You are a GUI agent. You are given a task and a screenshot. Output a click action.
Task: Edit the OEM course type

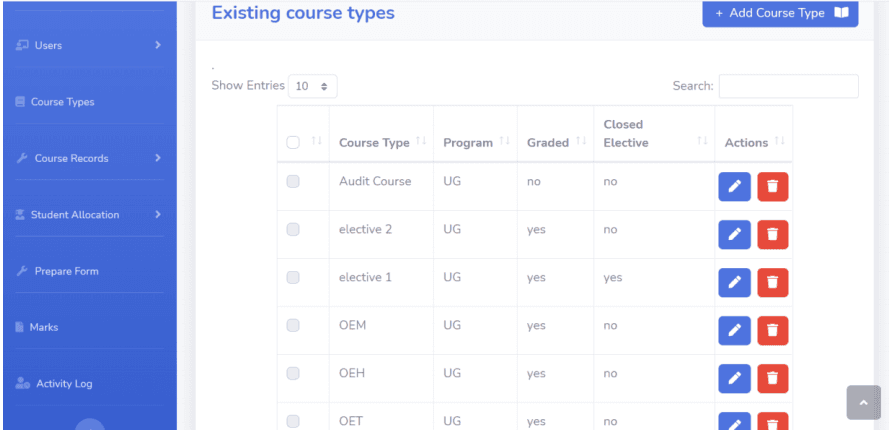click(734, 331)
